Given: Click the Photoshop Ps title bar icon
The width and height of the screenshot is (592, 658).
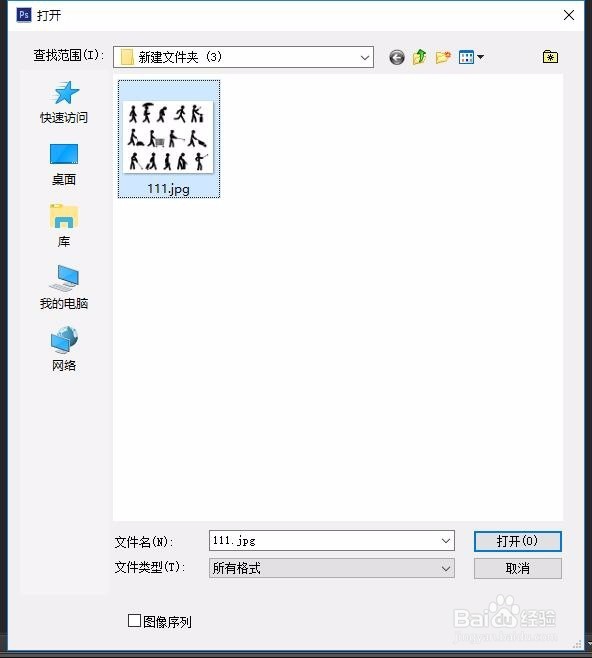Looking at the screenshot, I should click(x=24, y=15).
